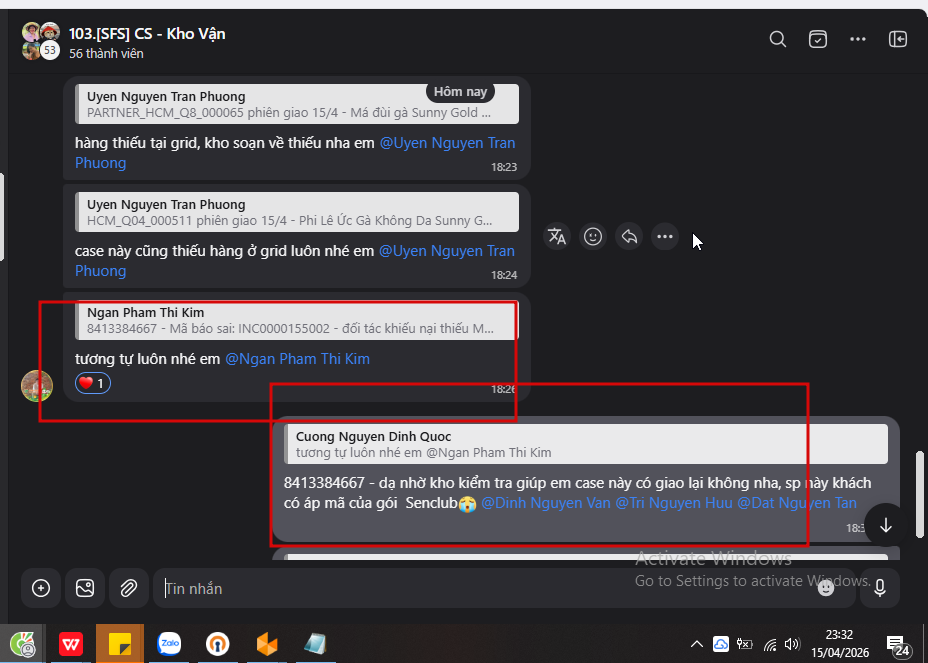Attach a file with the paperclip icon
This screenshot has height=663, width=928.
pos(129,588)
